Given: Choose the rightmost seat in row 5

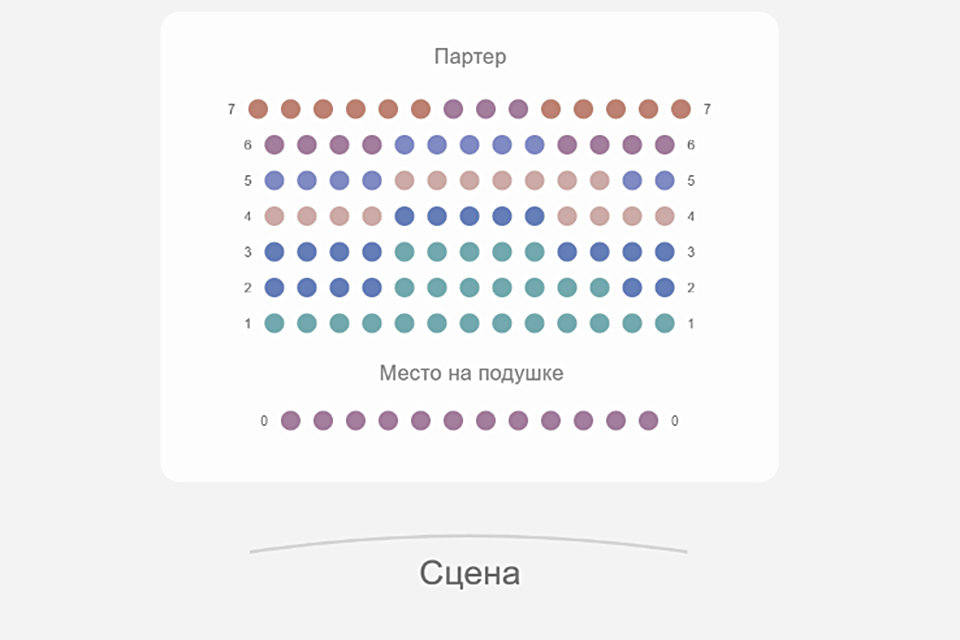Looking at the screenshot, I should [x=665, y=181].
